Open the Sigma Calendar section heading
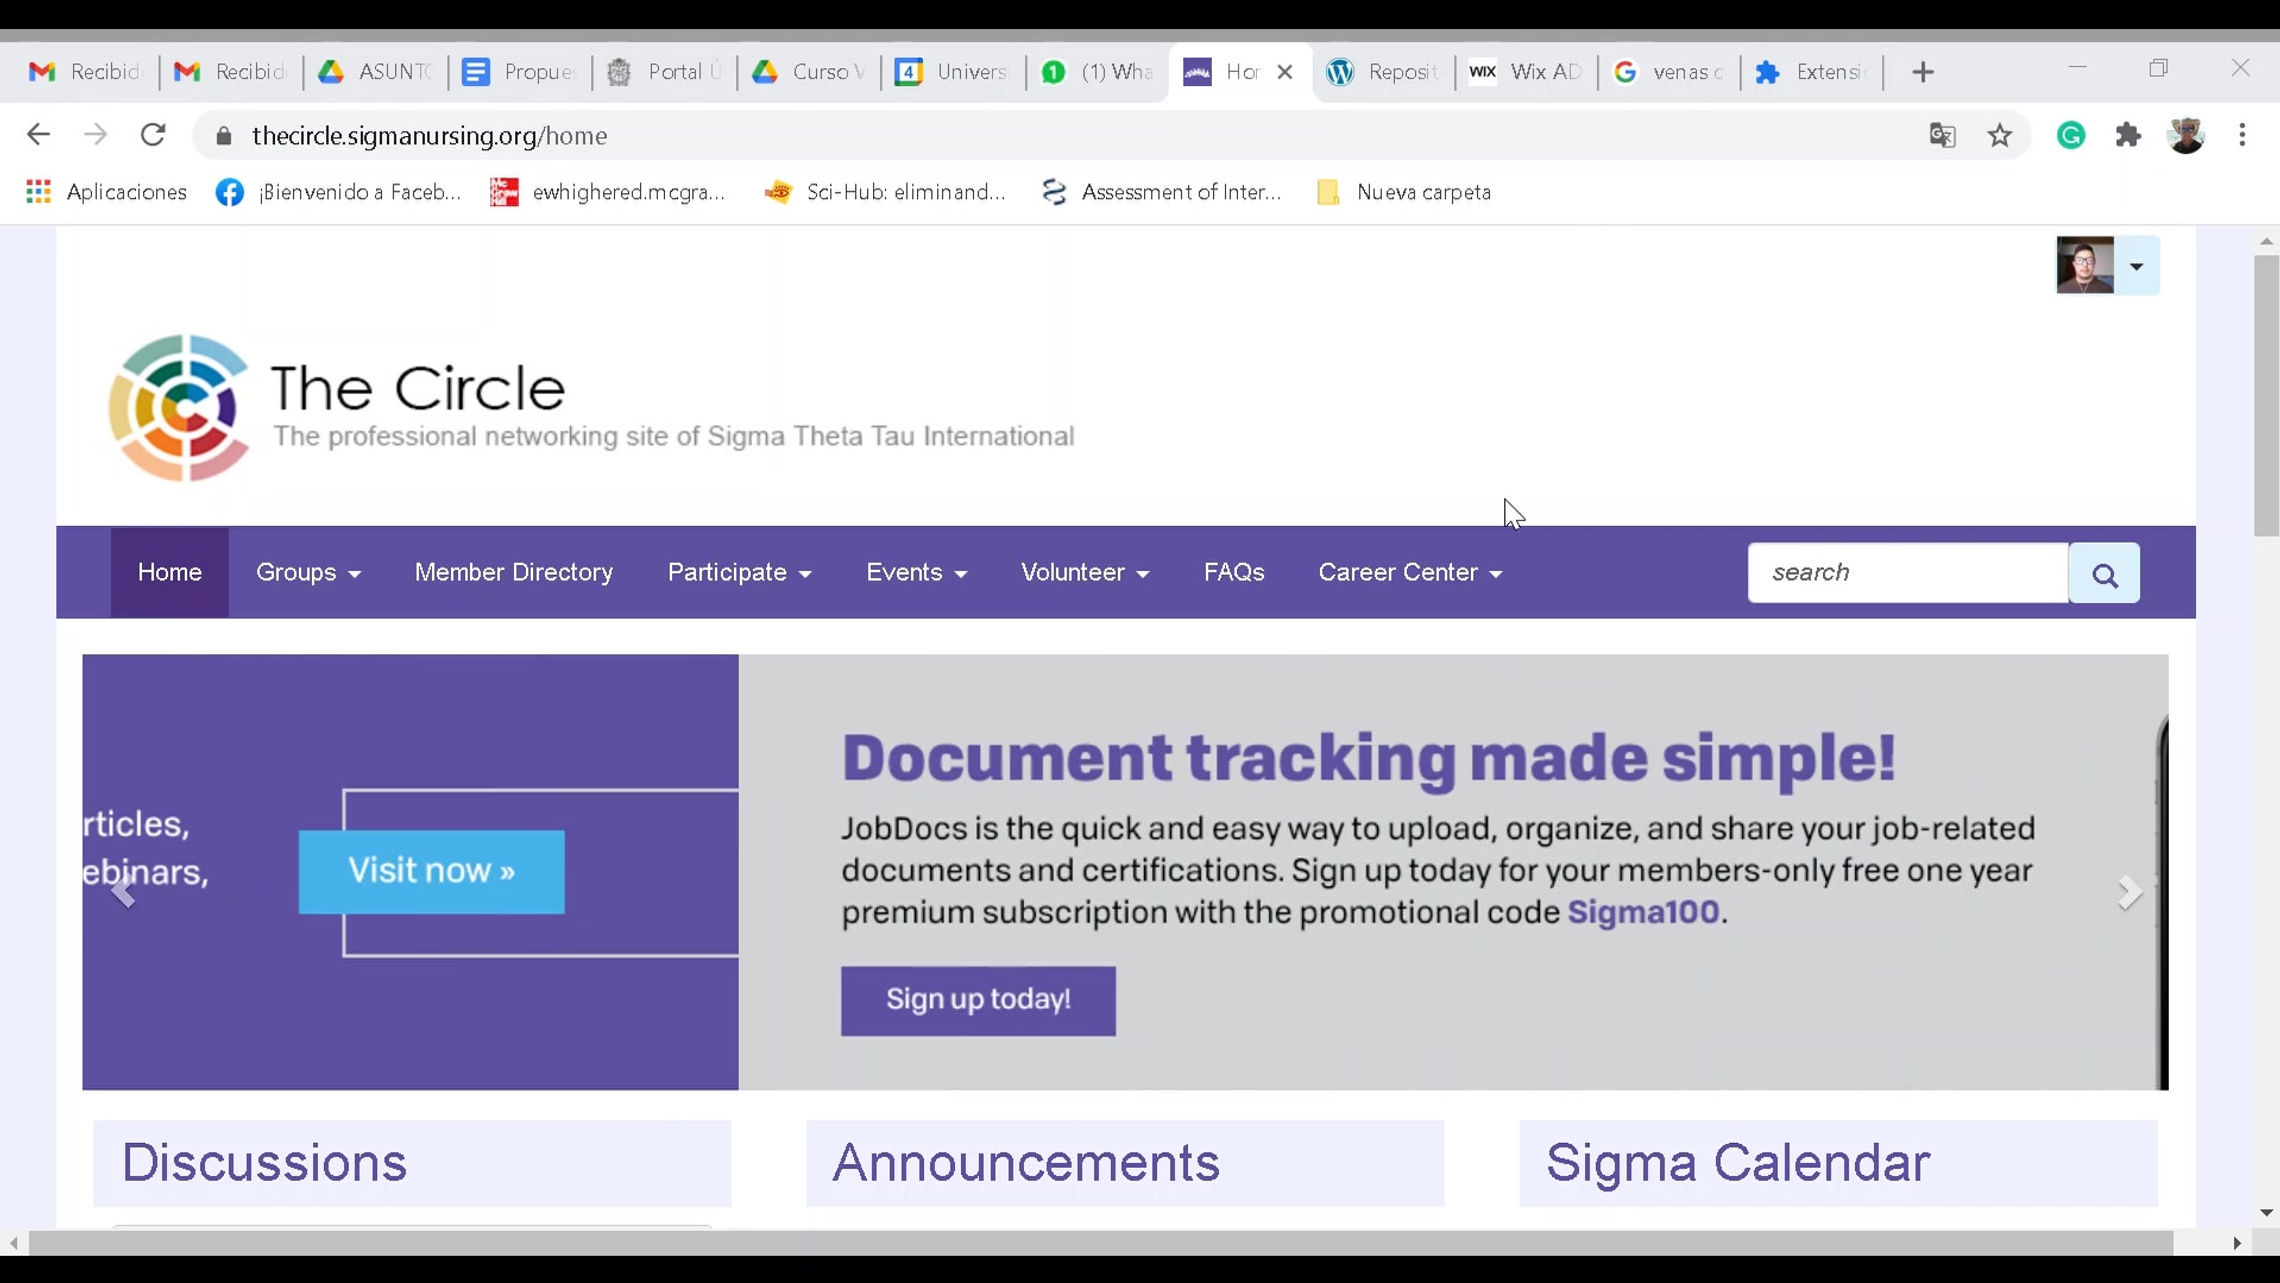 1738,1162
